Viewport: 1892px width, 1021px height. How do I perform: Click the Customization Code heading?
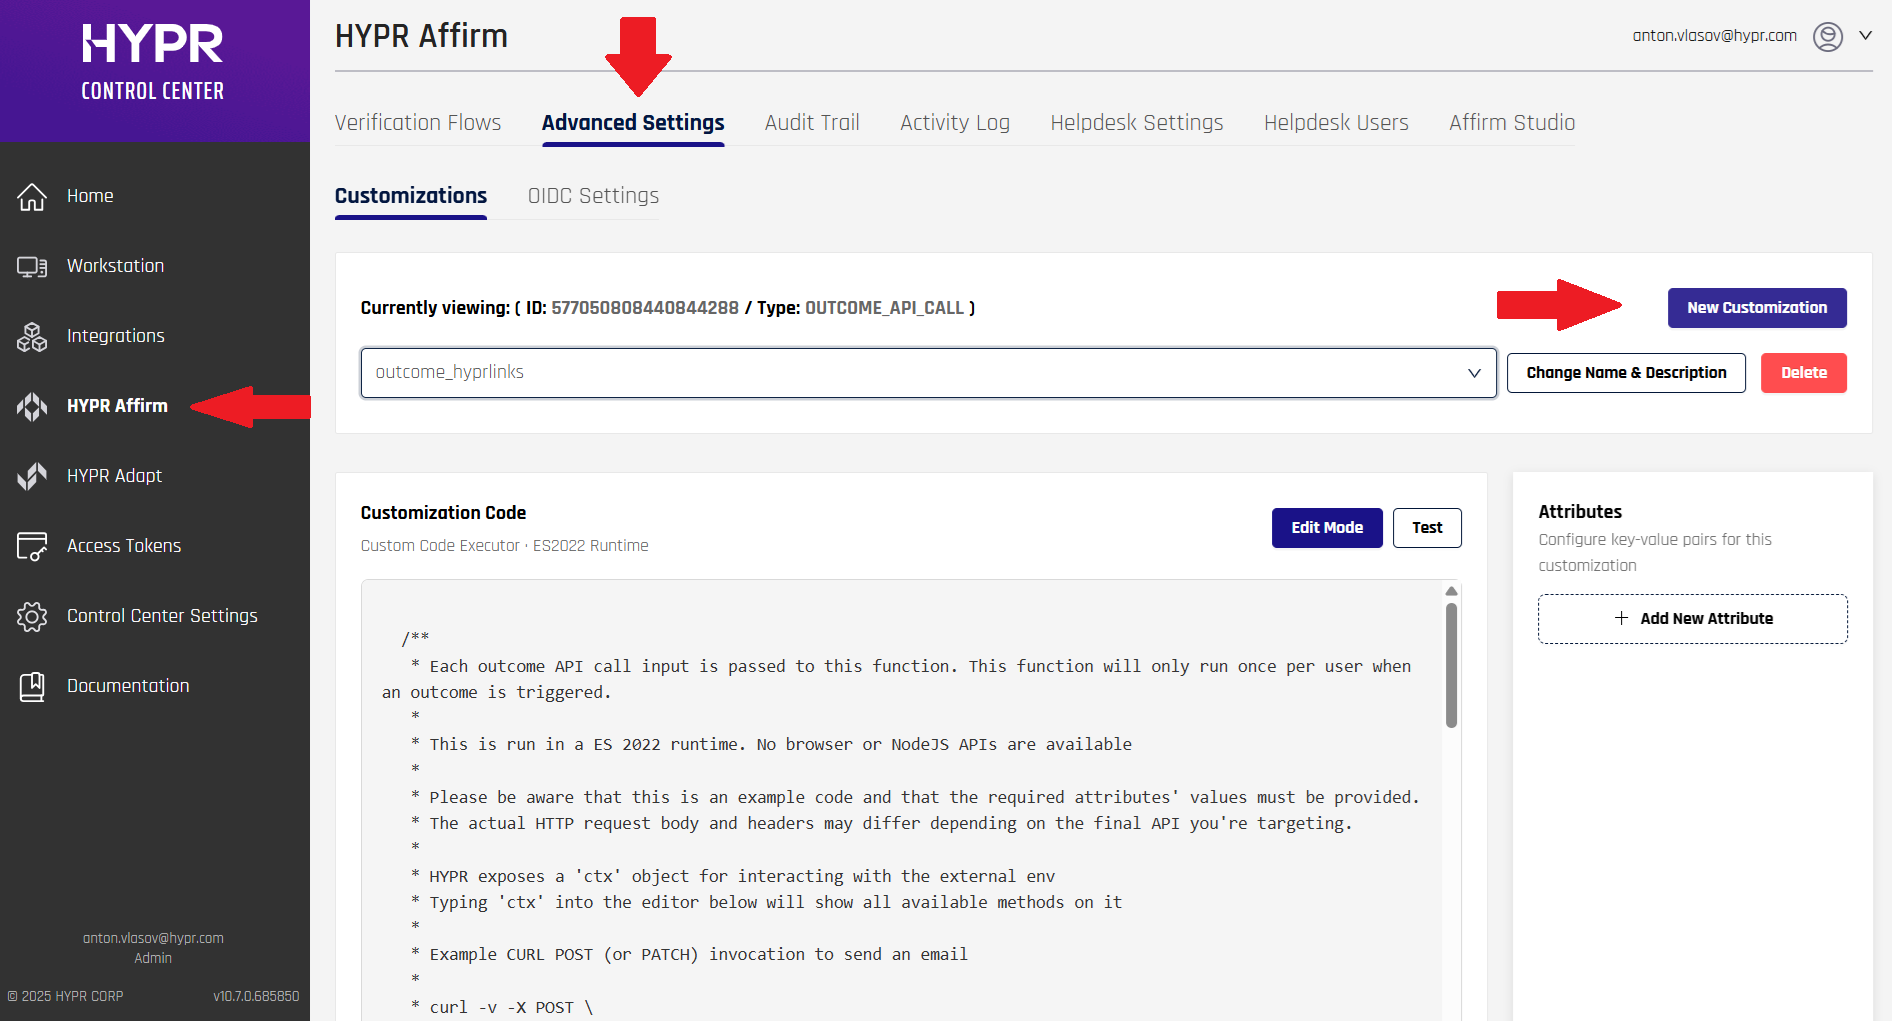443,513
